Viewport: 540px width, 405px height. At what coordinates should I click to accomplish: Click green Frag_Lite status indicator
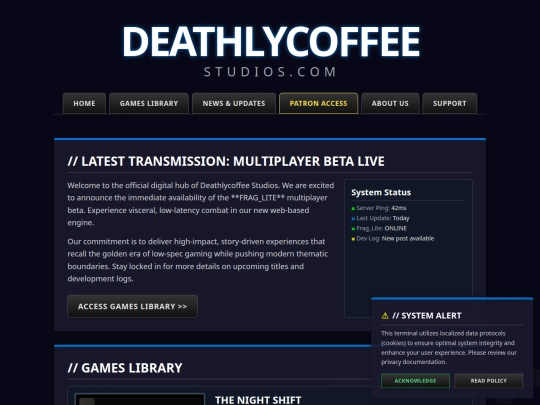(353, 229)
